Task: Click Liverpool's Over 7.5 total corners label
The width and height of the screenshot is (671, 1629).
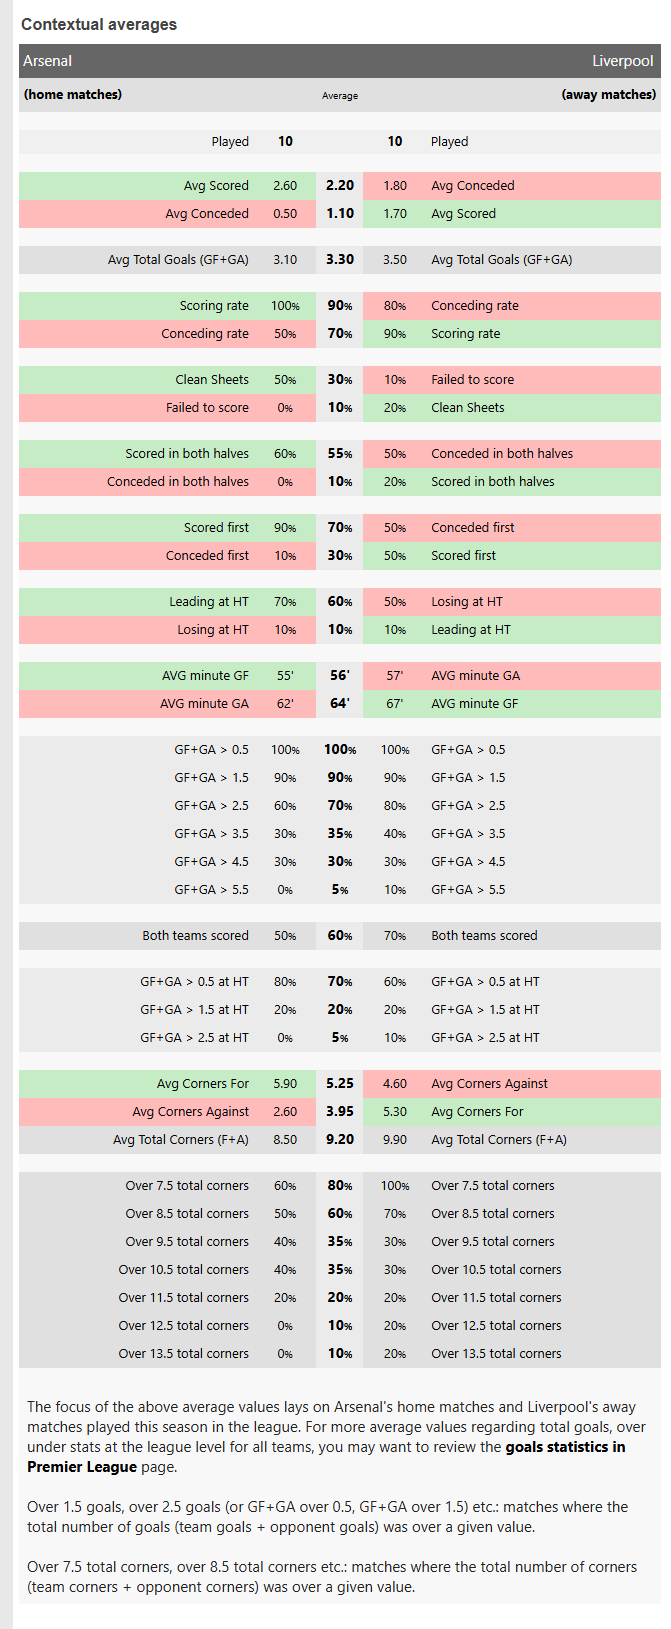Action: point(492,1185)
